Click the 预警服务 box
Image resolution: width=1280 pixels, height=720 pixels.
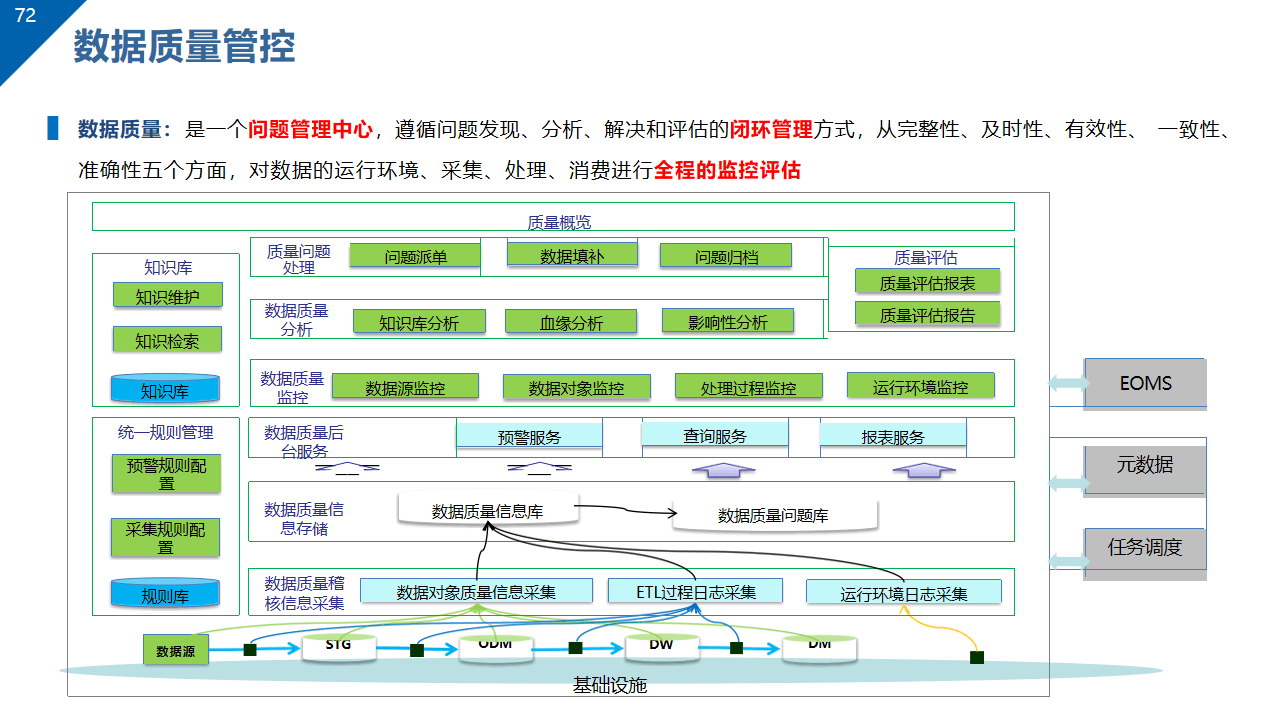point(529,436)
